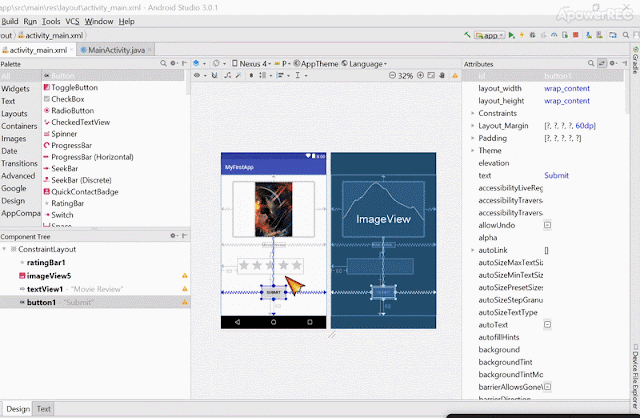Click the red Stop icon
This screenshot has width=640, height=418.
tap(576, 35)
